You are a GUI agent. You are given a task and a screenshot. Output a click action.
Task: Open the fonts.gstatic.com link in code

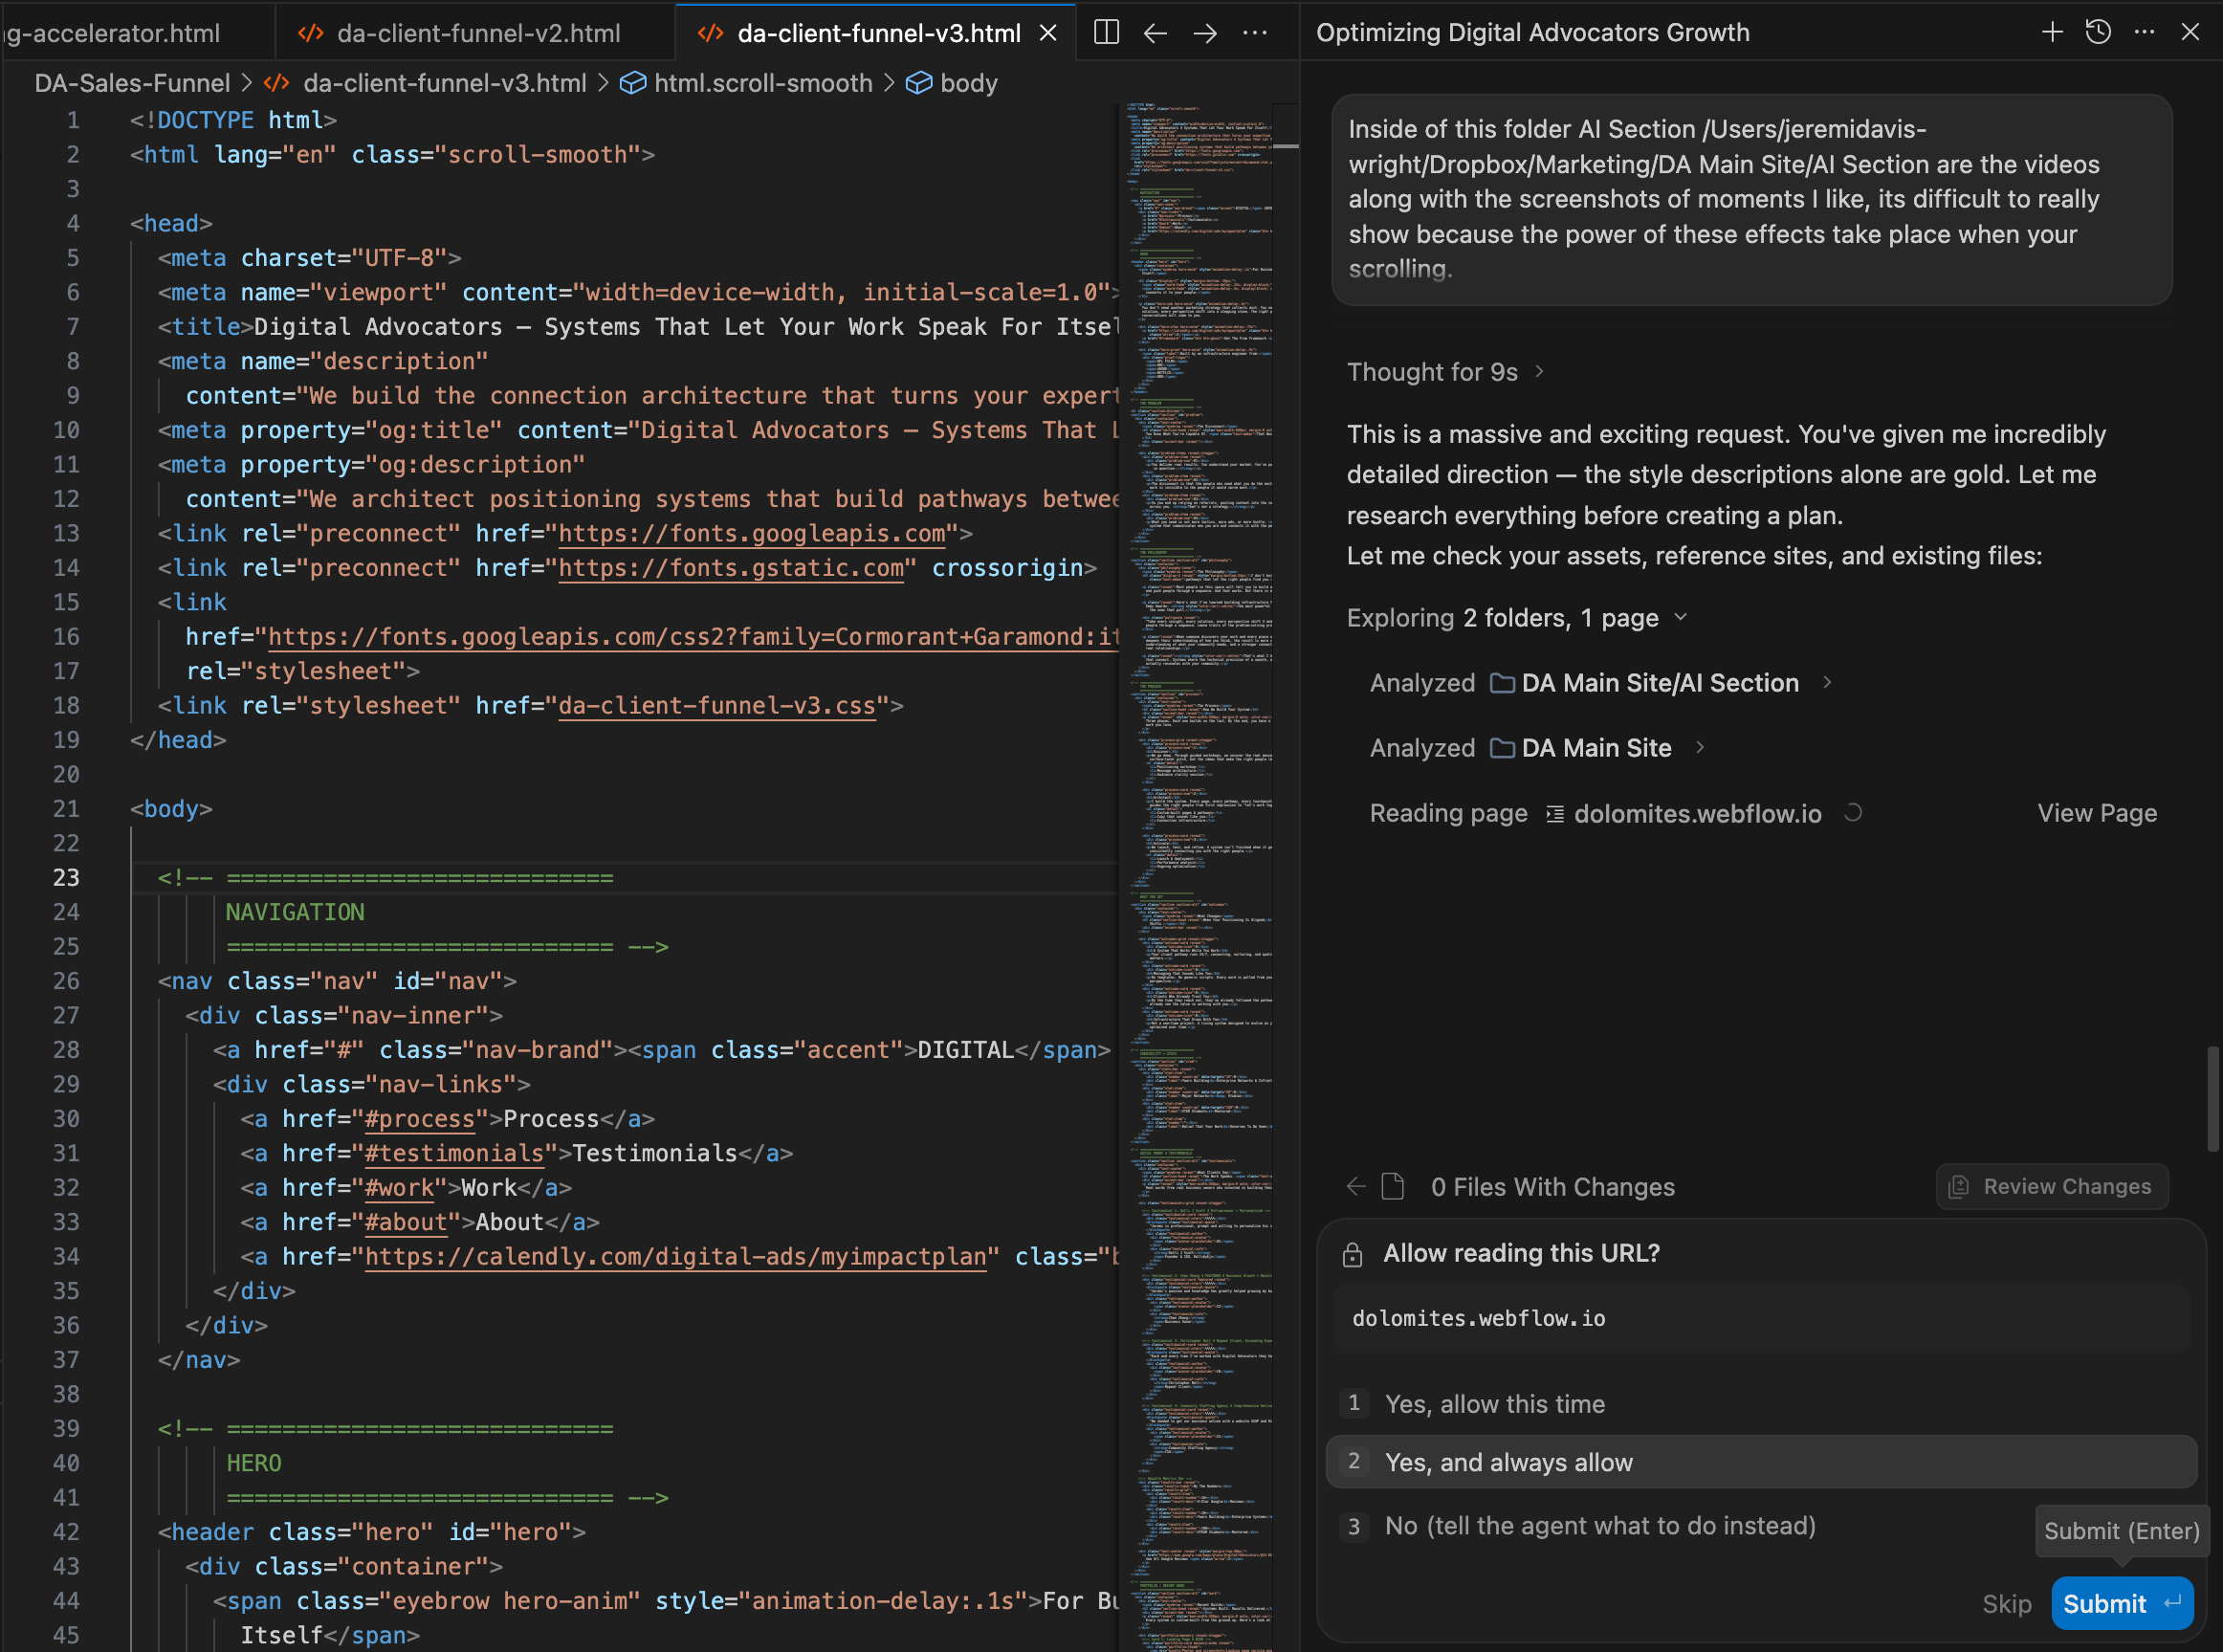731,567
